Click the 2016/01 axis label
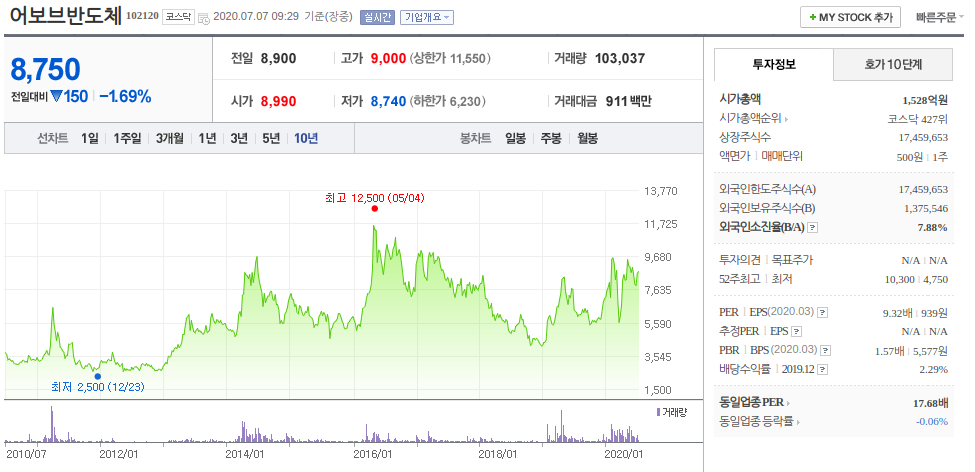This screenshot has height=472, width=975. [x=373, y=454]
